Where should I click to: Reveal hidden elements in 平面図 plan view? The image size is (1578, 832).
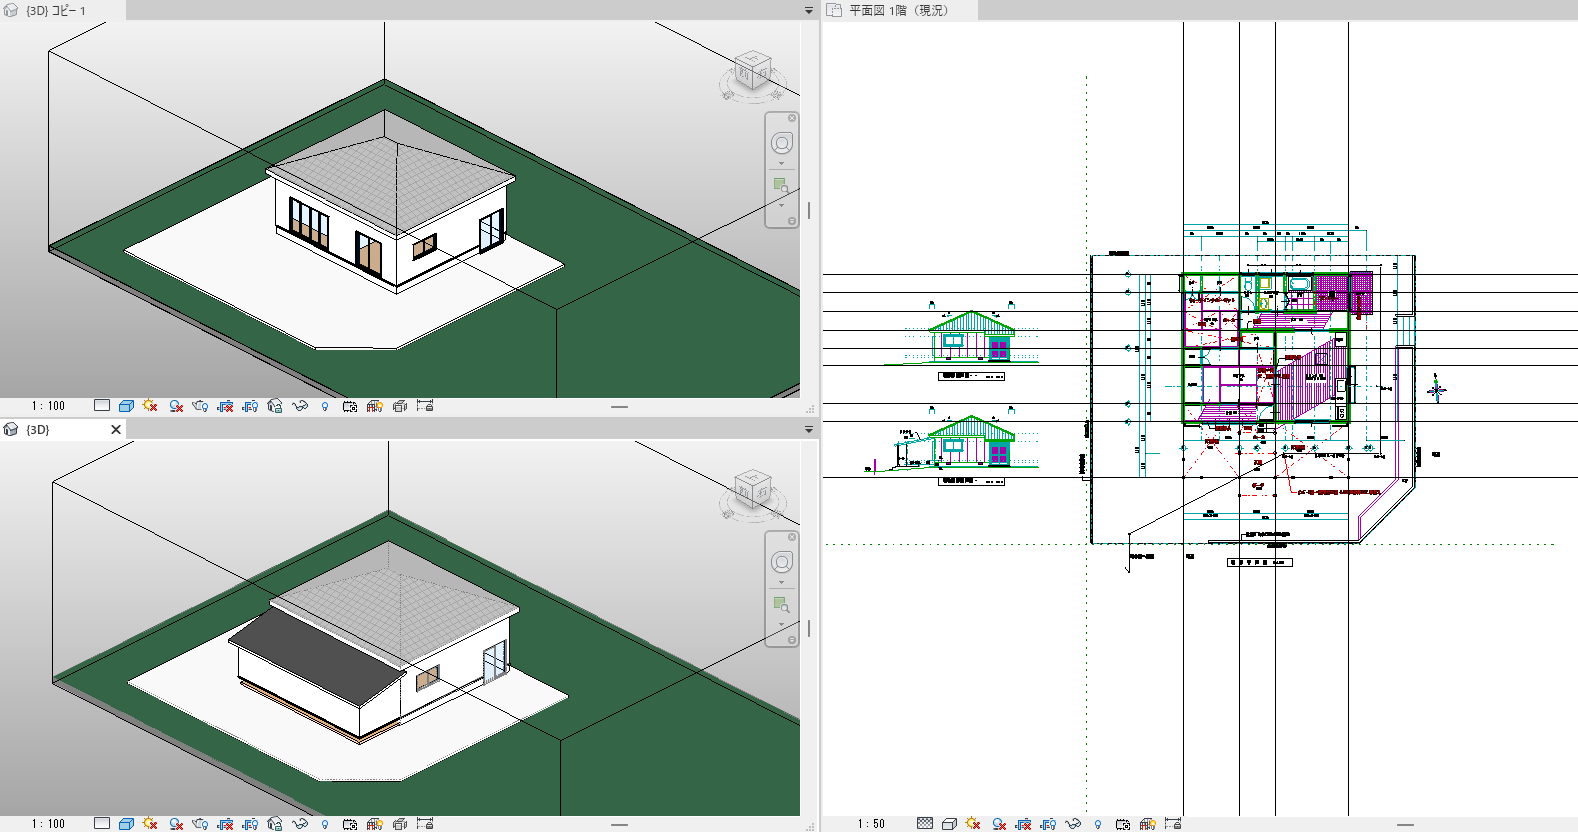coord(1098,824)
